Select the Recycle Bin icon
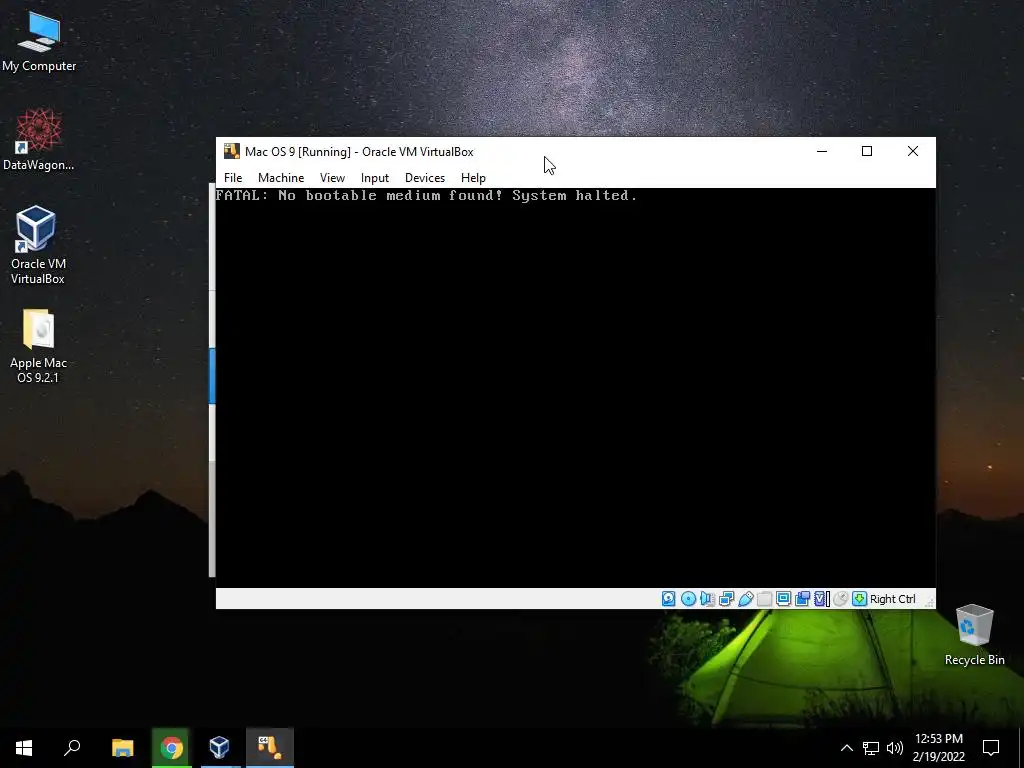This screenshot has height=768, width=1024. [974, 635]
